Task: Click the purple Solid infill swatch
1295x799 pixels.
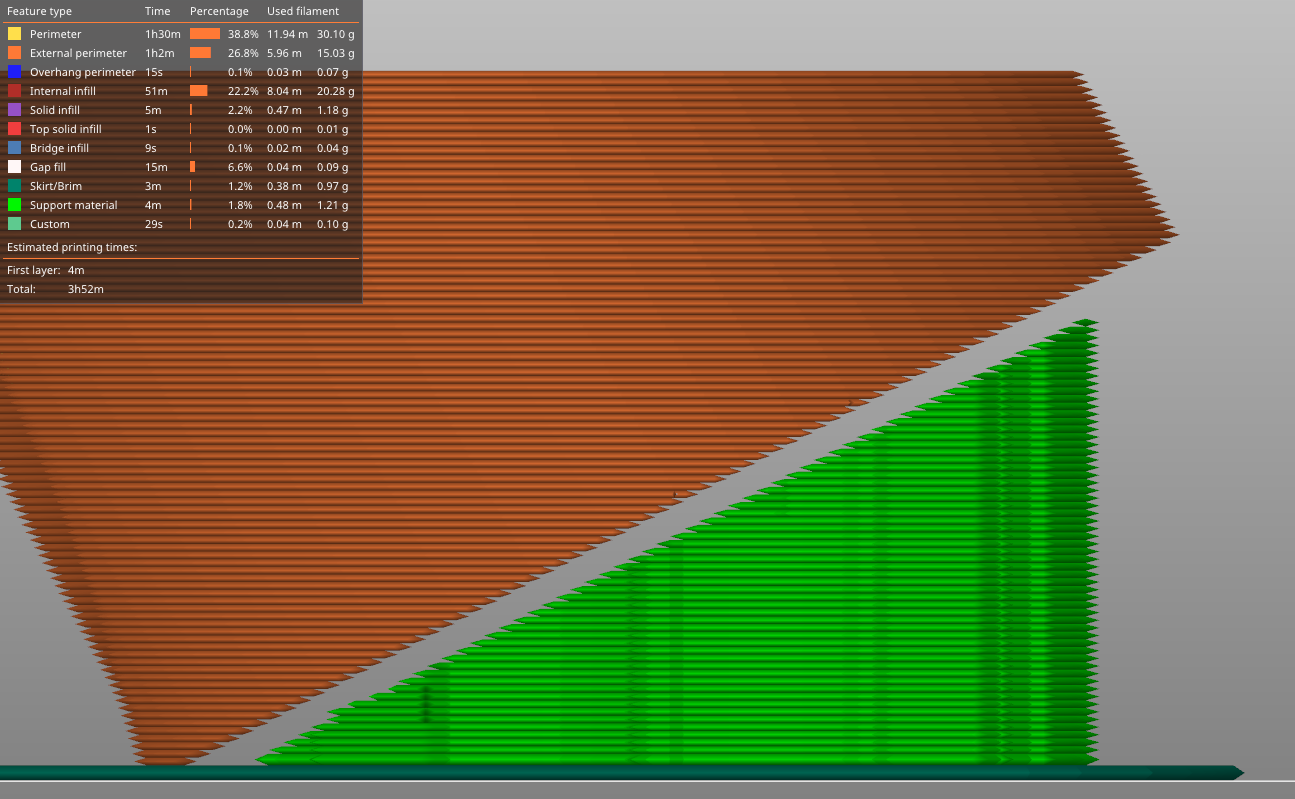Action: pyautogui.click(x=14, y=109)
